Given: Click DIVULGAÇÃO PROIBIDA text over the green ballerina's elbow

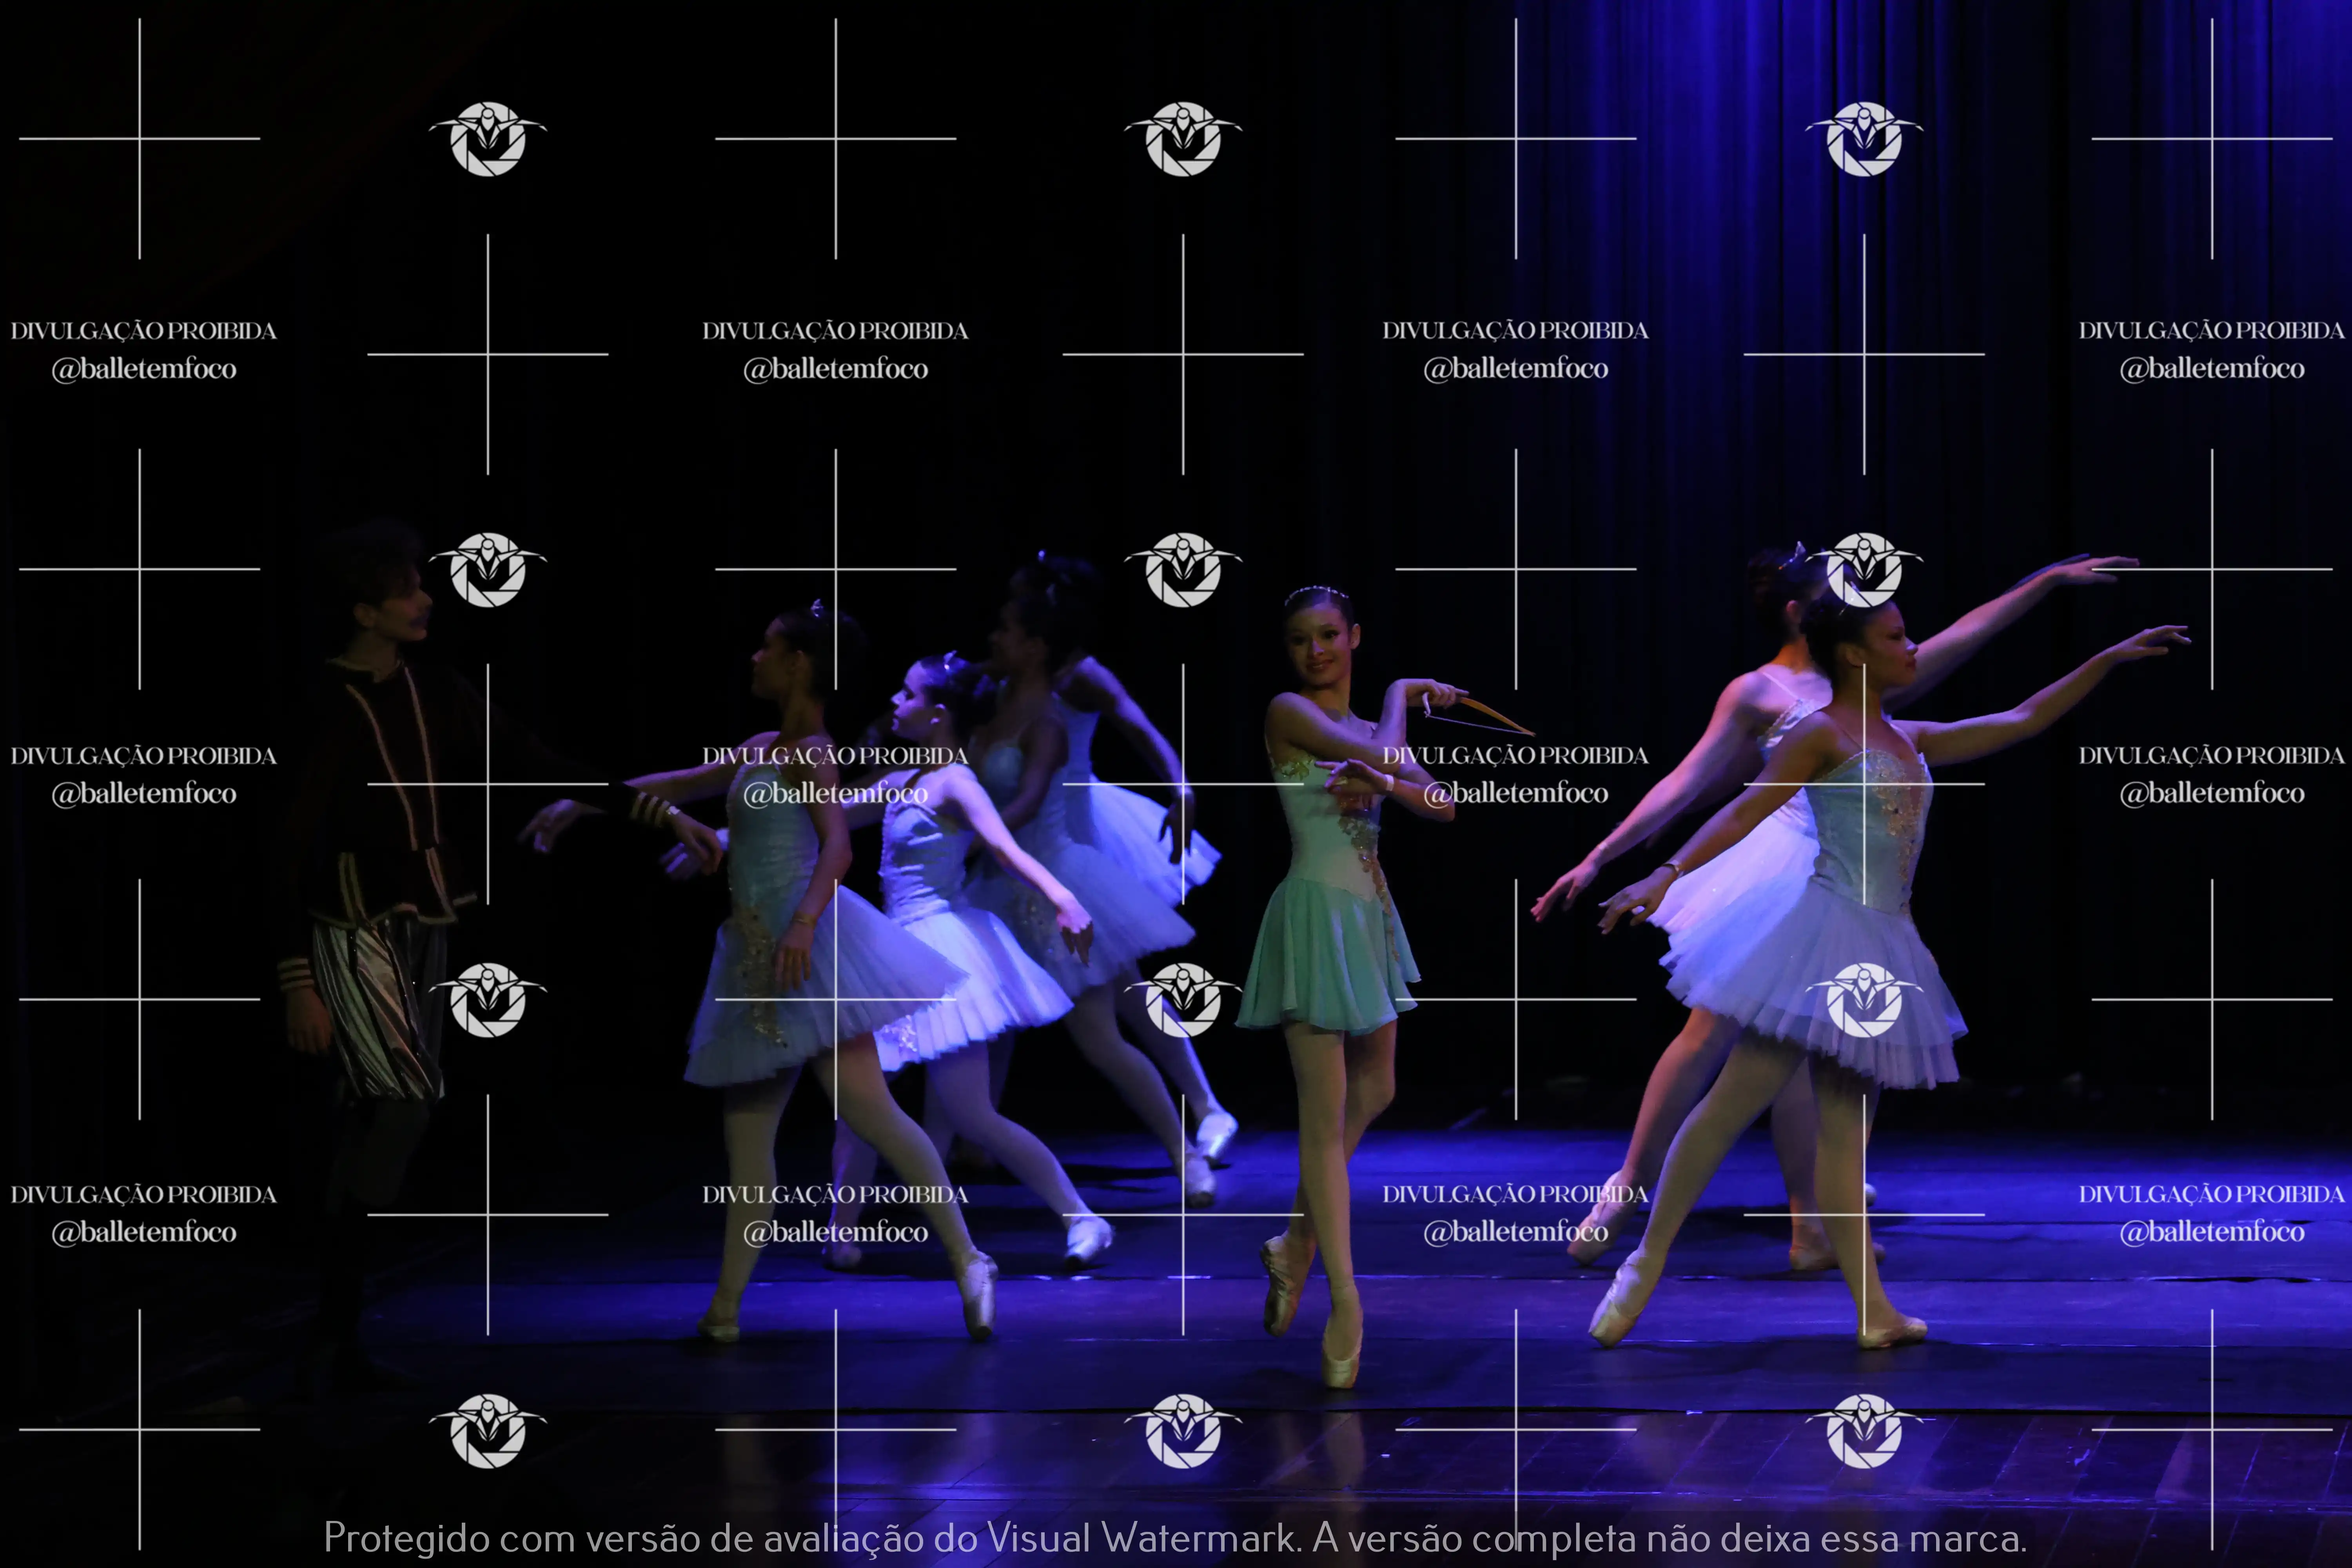Looking at the screenshot, I should click(x=1515, y=755).
